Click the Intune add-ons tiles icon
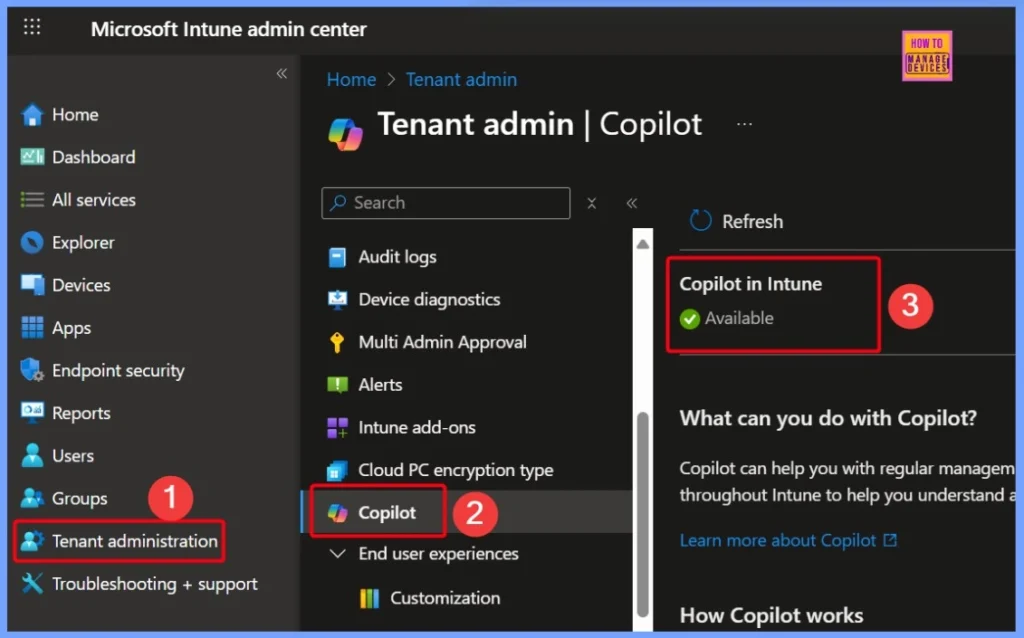This screenshot has height=638, width=1024. [x=337, y=428]
